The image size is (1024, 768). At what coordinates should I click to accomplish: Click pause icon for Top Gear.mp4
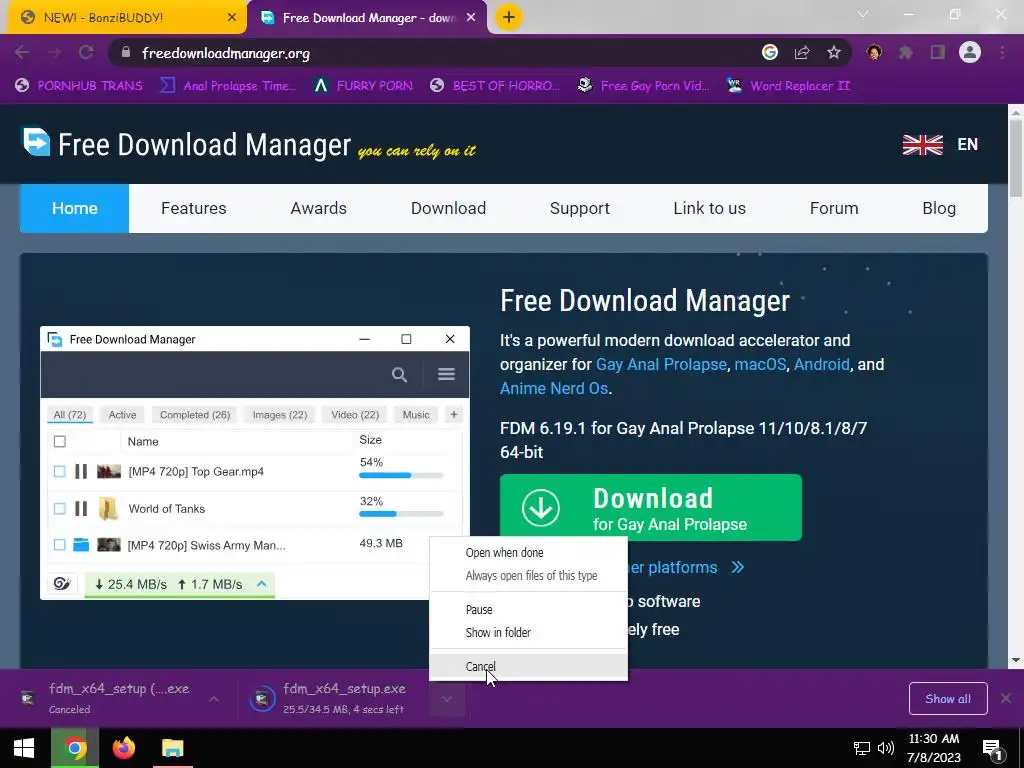point(81,472)
